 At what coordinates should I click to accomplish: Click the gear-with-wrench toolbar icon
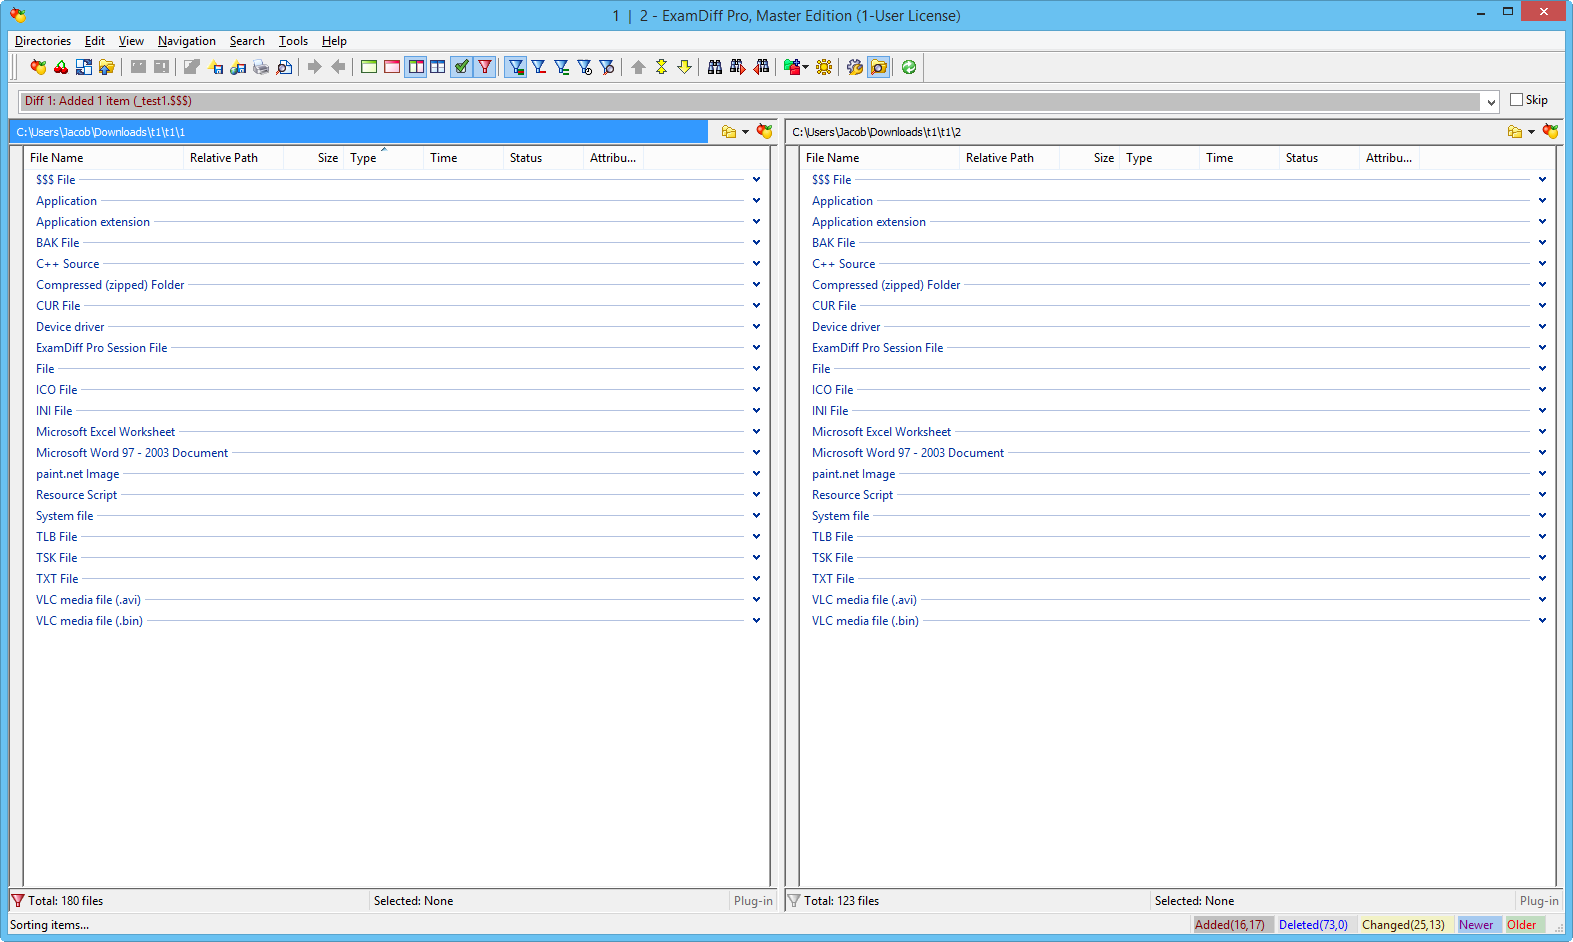coord(855,67)
